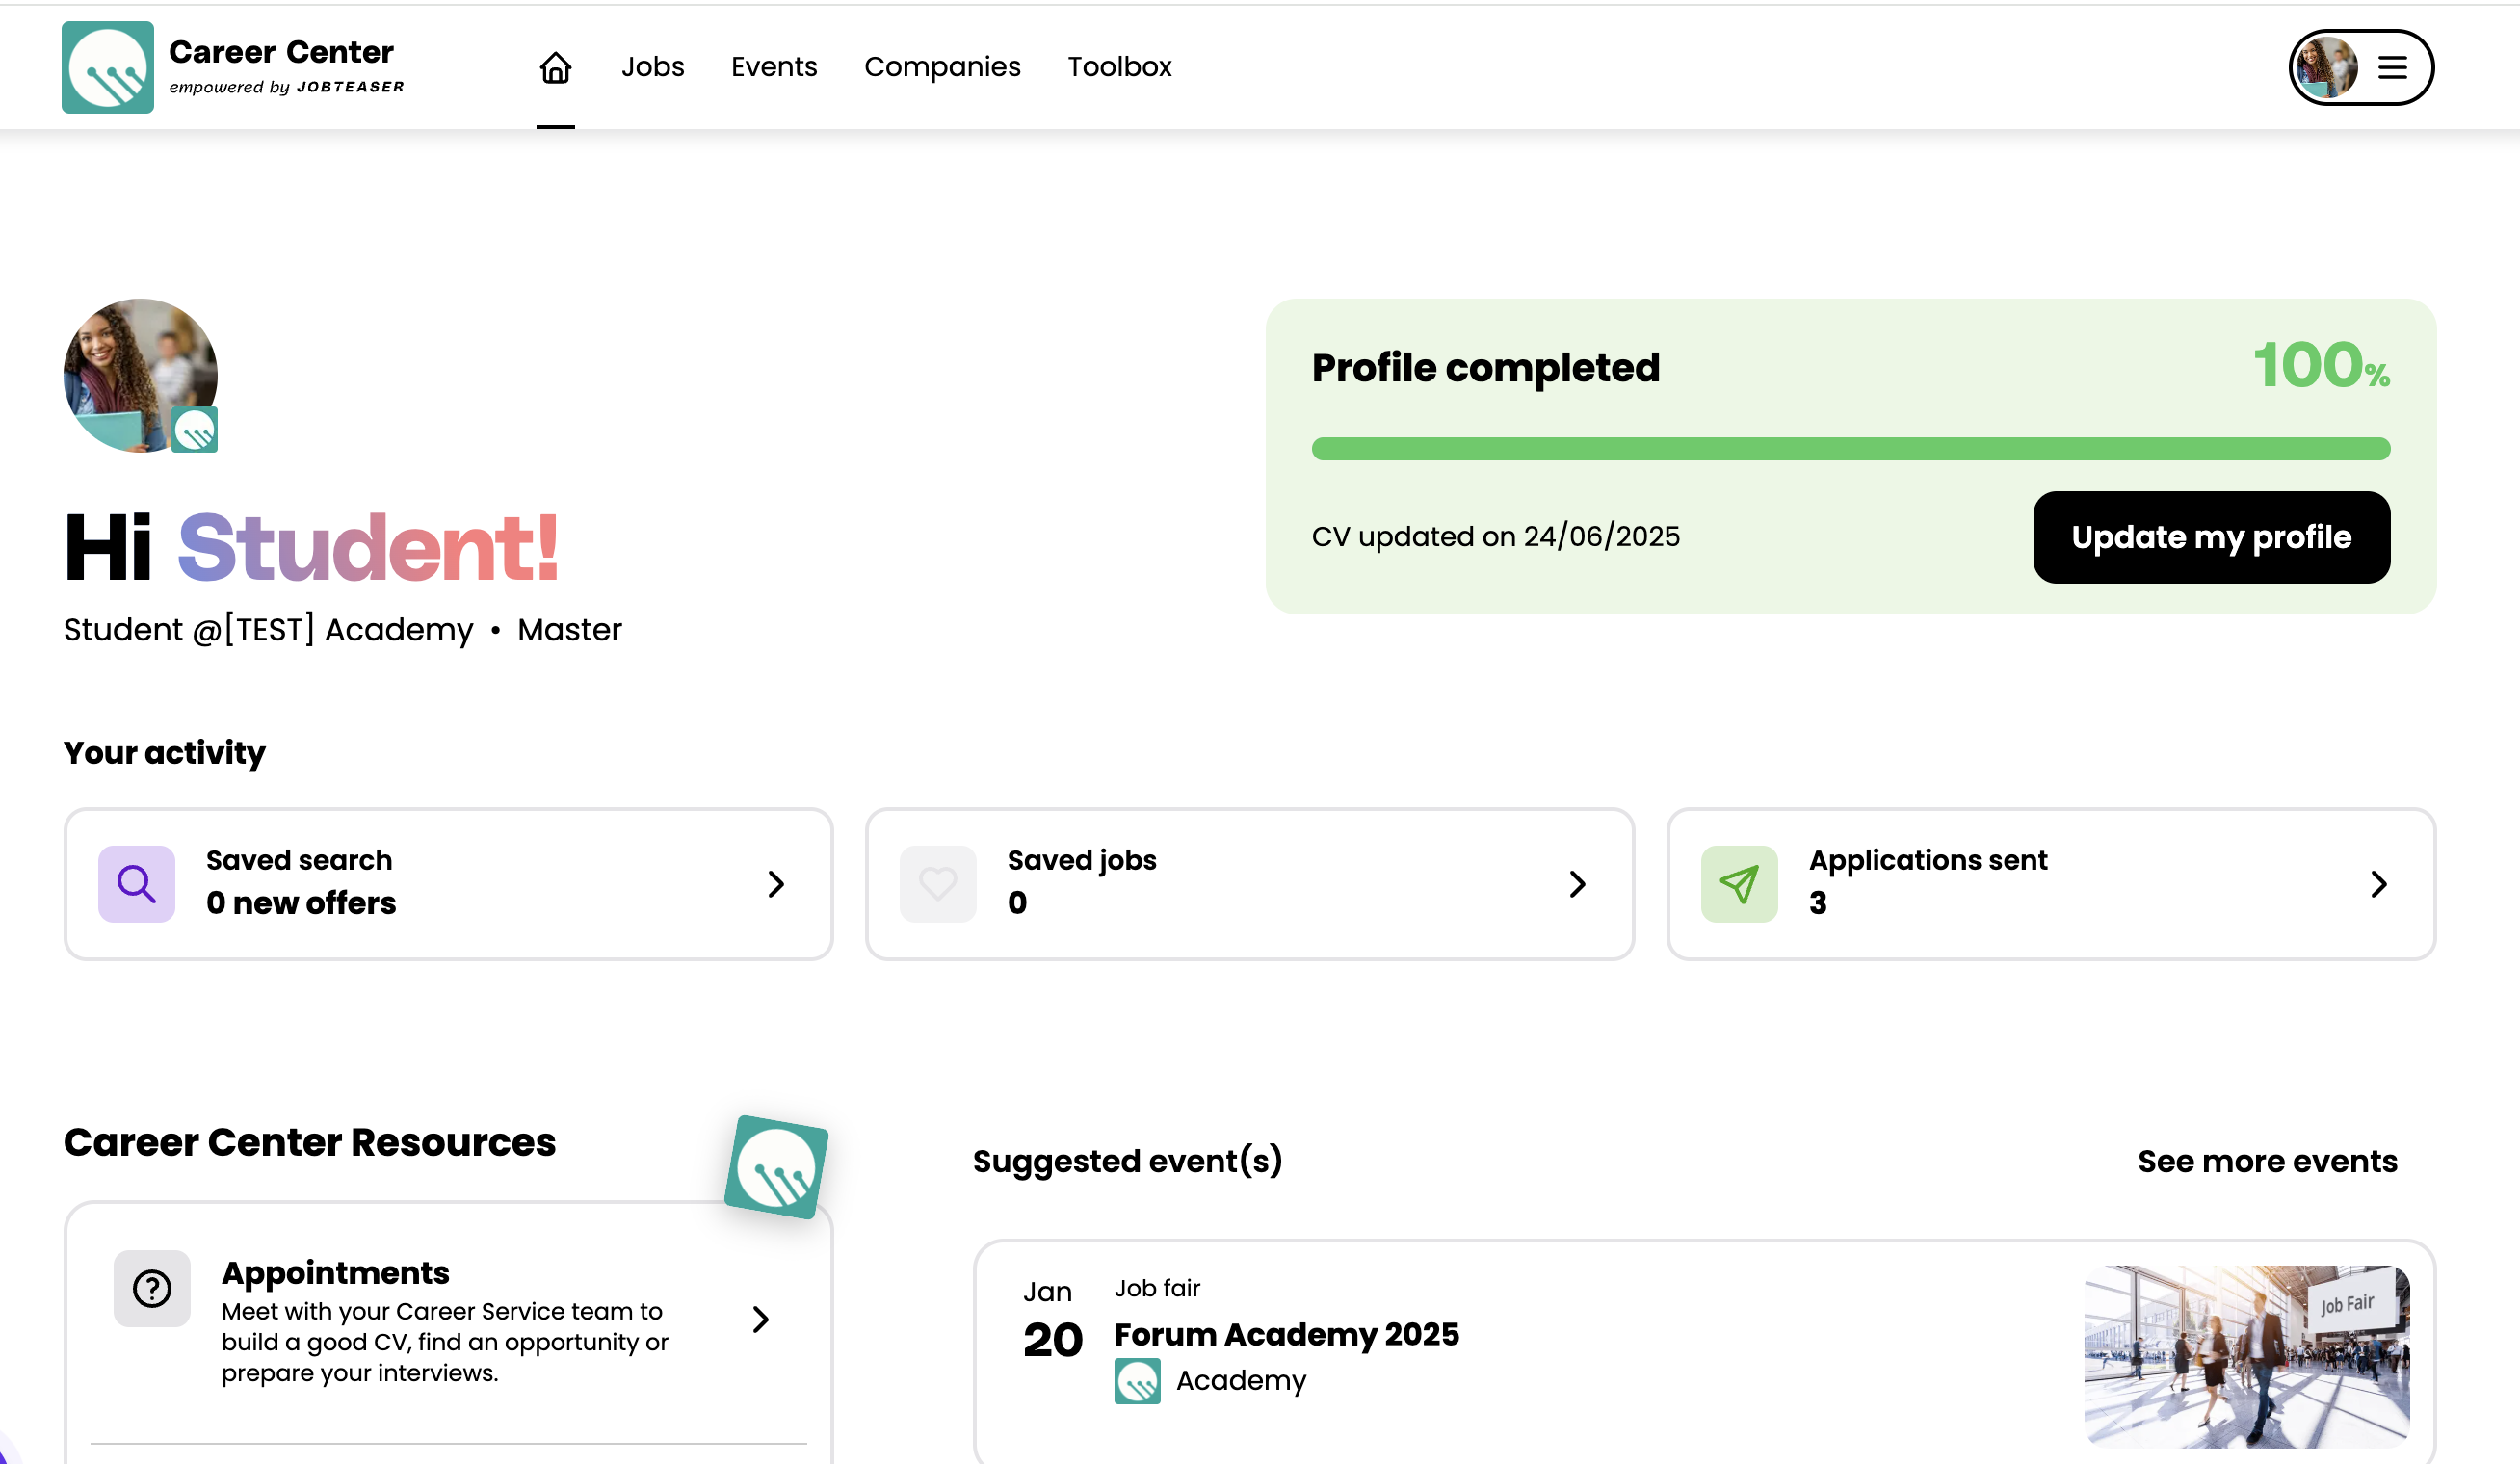The width and height of the screenshot is (2520, 1464).
Task: Click the Jan 20 event date
Action: (x=1052, y=1320)
